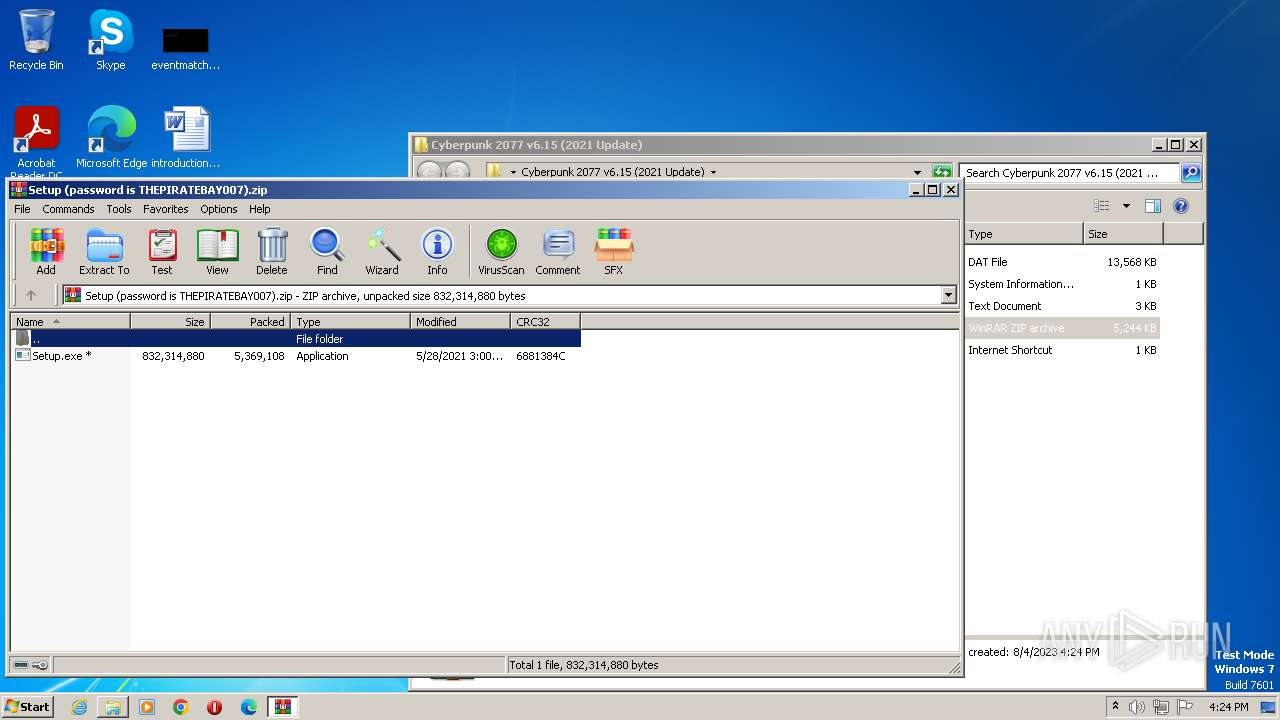
Task: Expand Cyberpunk 2077 breadcrumb arrow in Explorer
Action: (x=713, y=172)
